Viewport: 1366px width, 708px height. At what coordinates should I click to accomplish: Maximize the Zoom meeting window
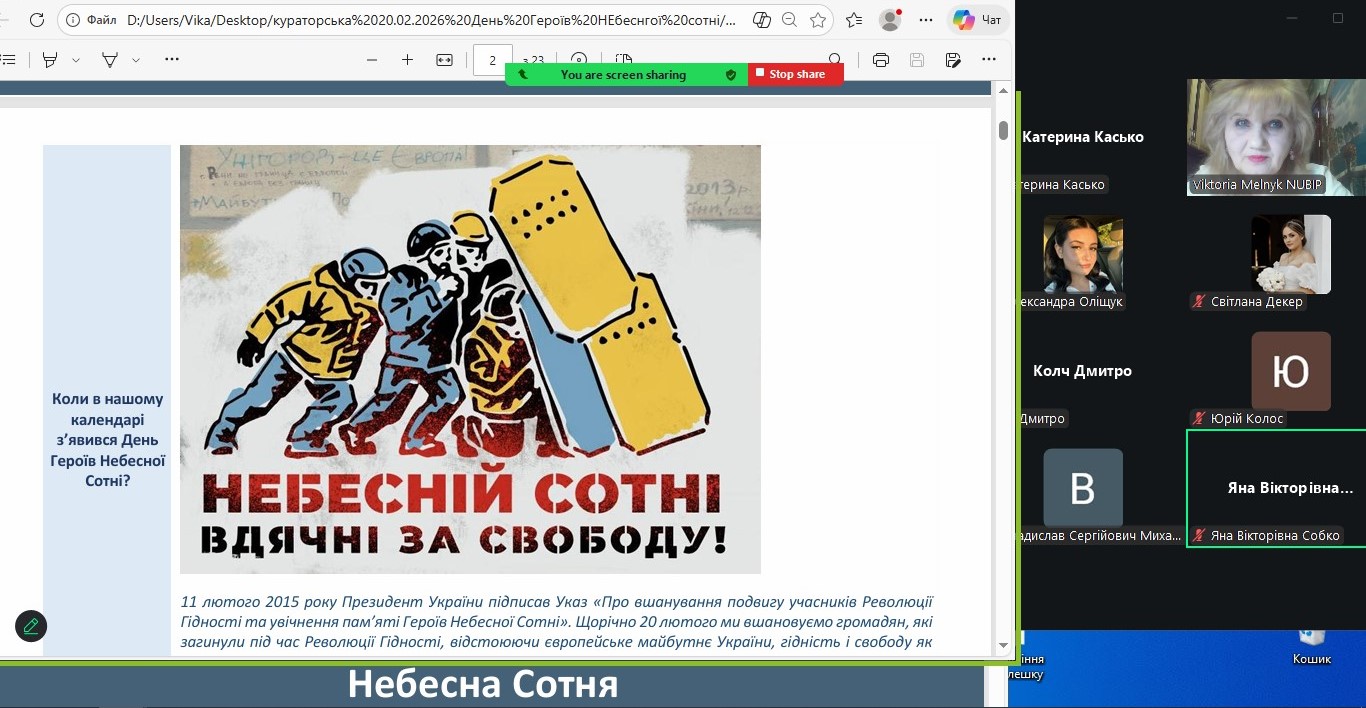coord(1338,18)
